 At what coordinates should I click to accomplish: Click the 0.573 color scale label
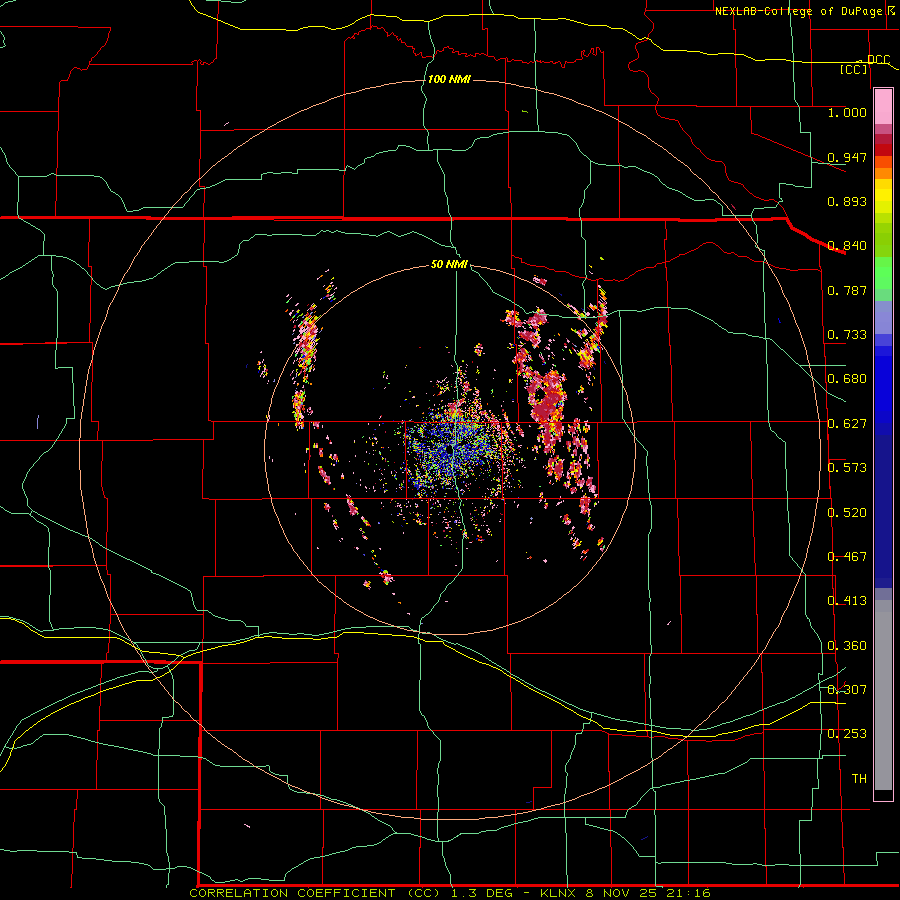pyautogui.click(x=847, y=468)
